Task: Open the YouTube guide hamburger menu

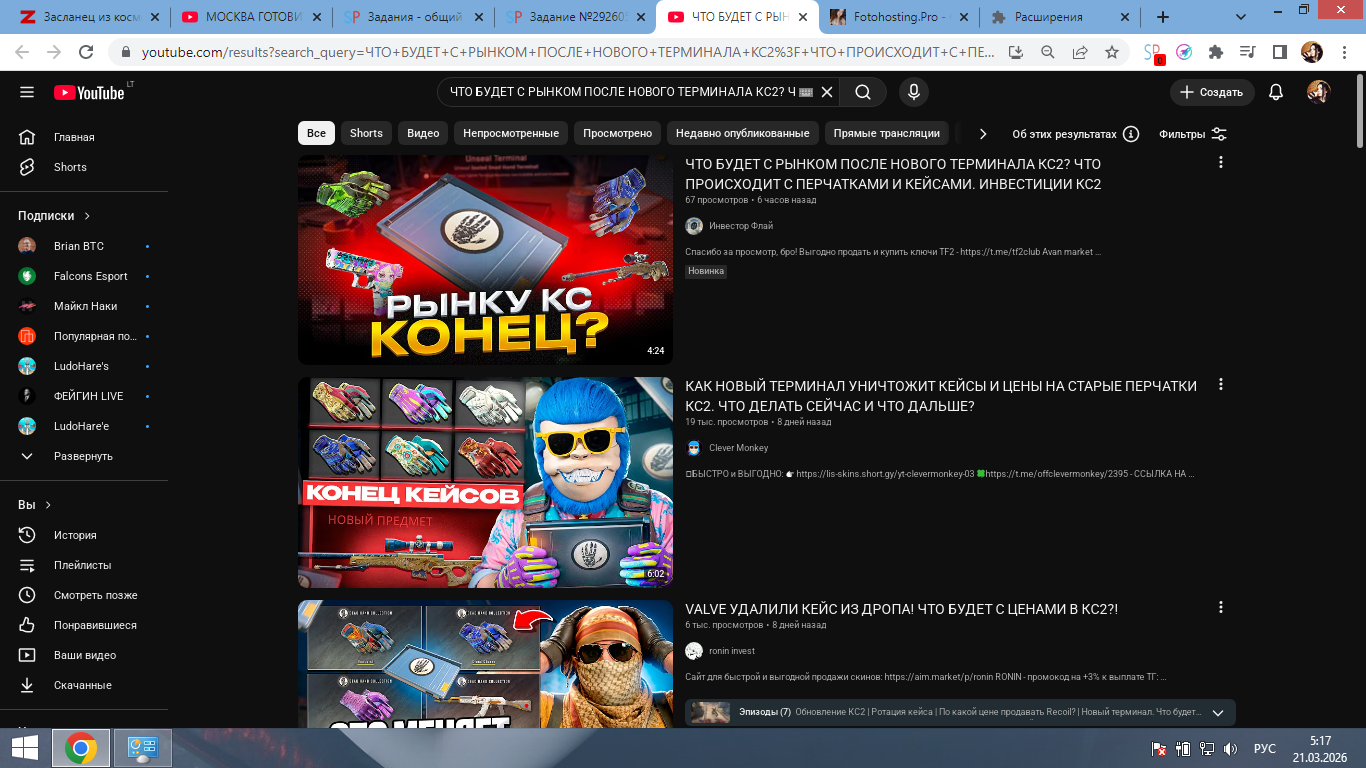Action: pyautogui.click(x=27, y=92)
